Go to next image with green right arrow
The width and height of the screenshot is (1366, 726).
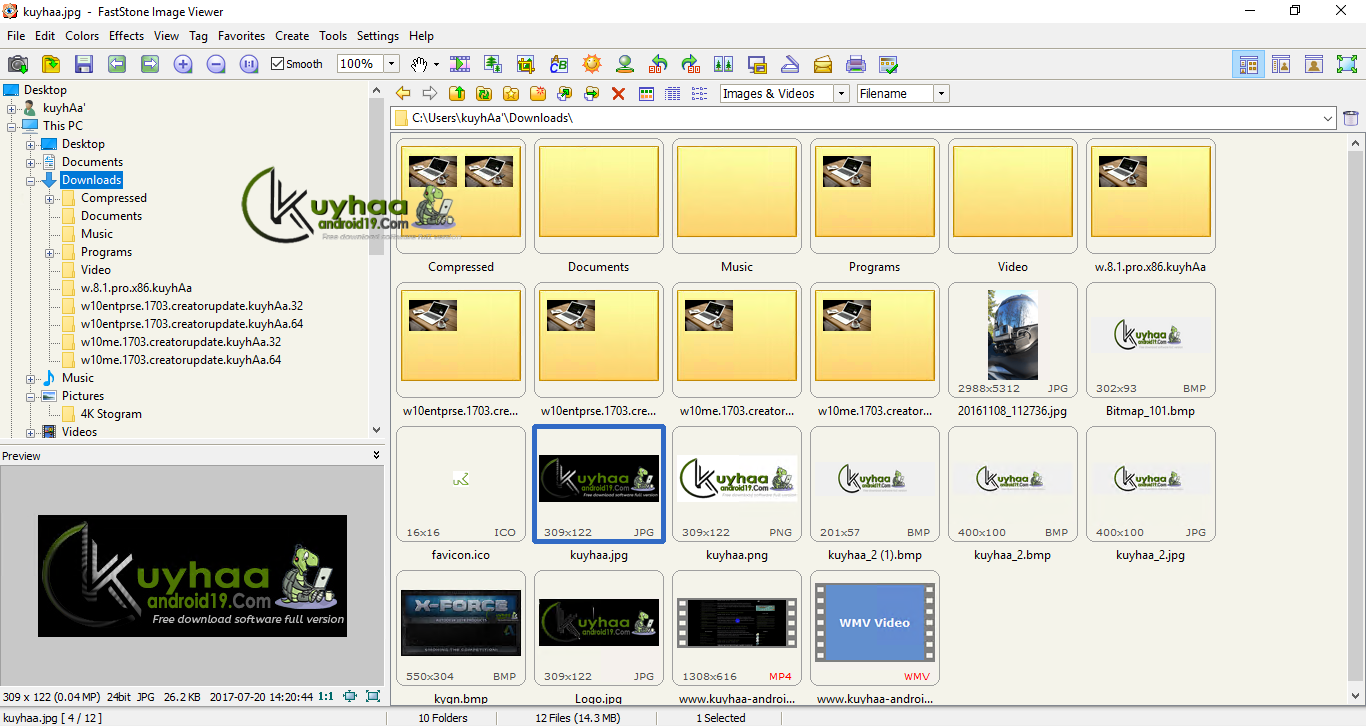point(150,64)
